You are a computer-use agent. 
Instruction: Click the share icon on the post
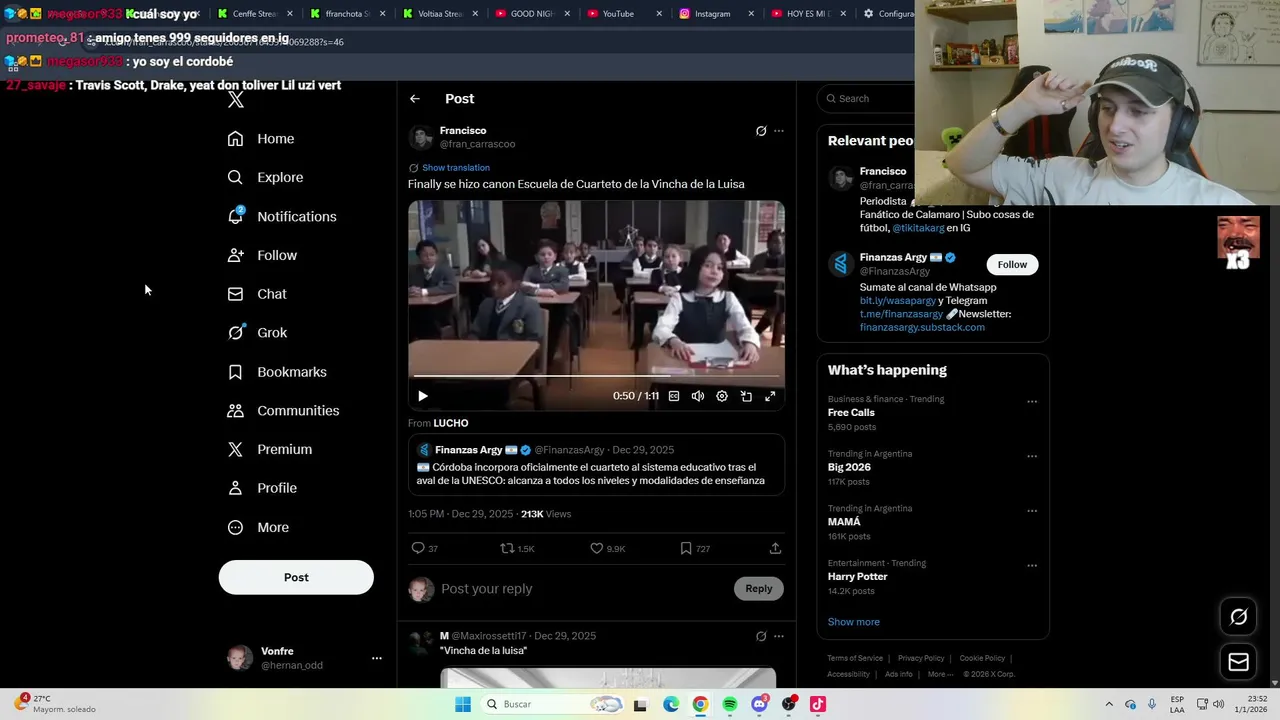775,548
